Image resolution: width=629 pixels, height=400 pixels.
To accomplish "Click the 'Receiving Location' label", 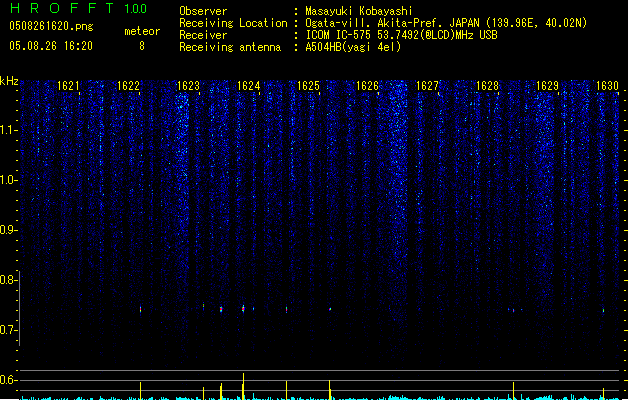I will (x=233, y=23).
